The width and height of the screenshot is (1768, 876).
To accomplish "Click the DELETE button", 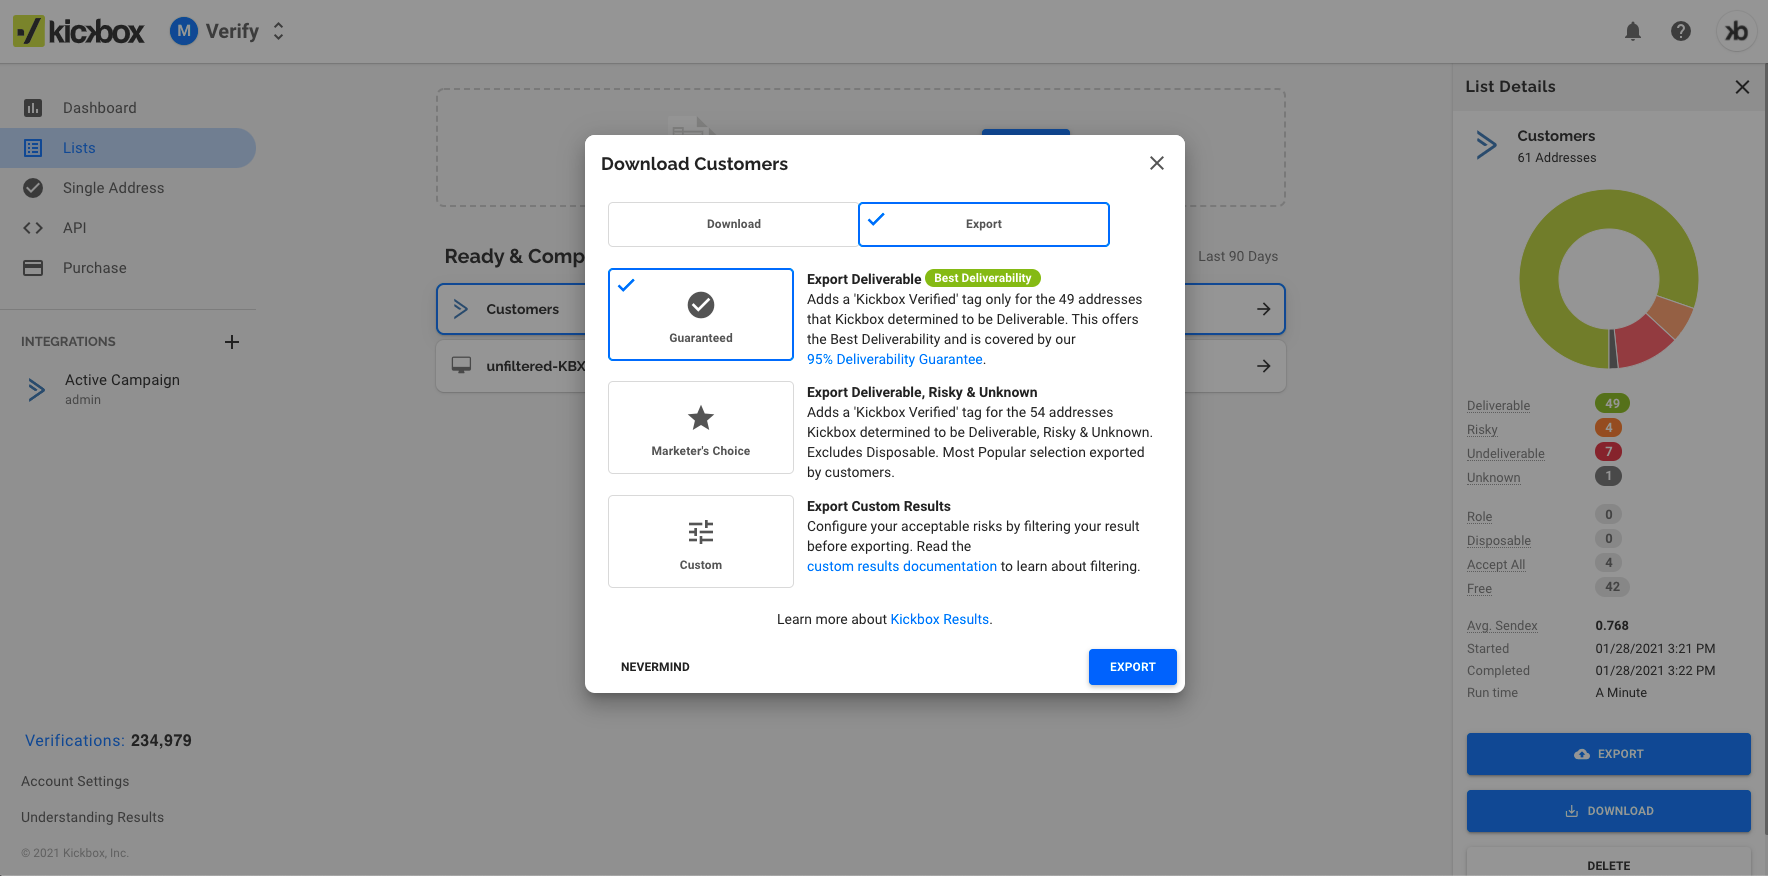I will pyautogui.click(x=1609, y=864).
